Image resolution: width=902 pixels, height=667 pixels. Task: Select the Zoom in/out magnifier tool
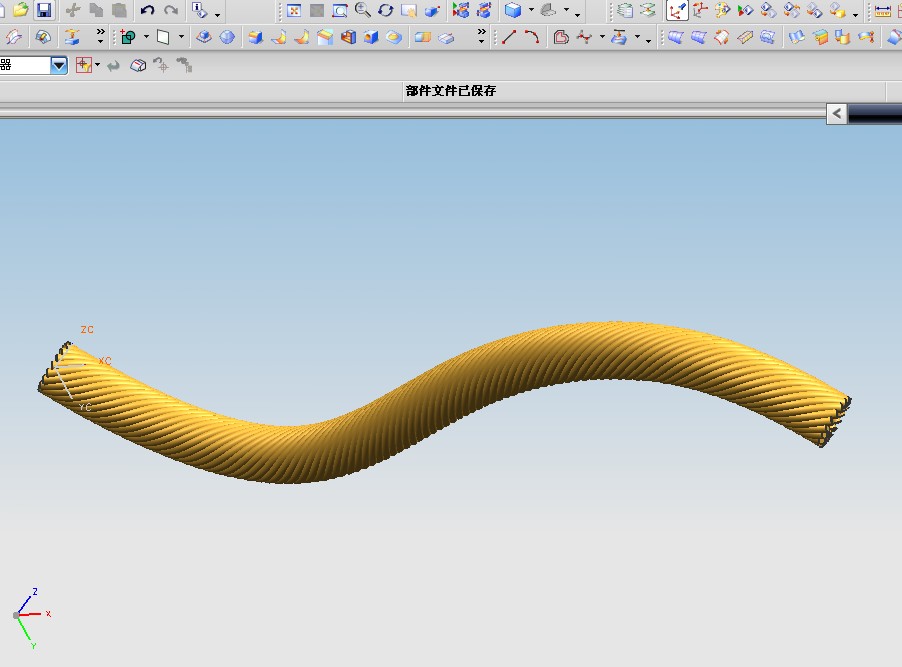tap(362, 10)
